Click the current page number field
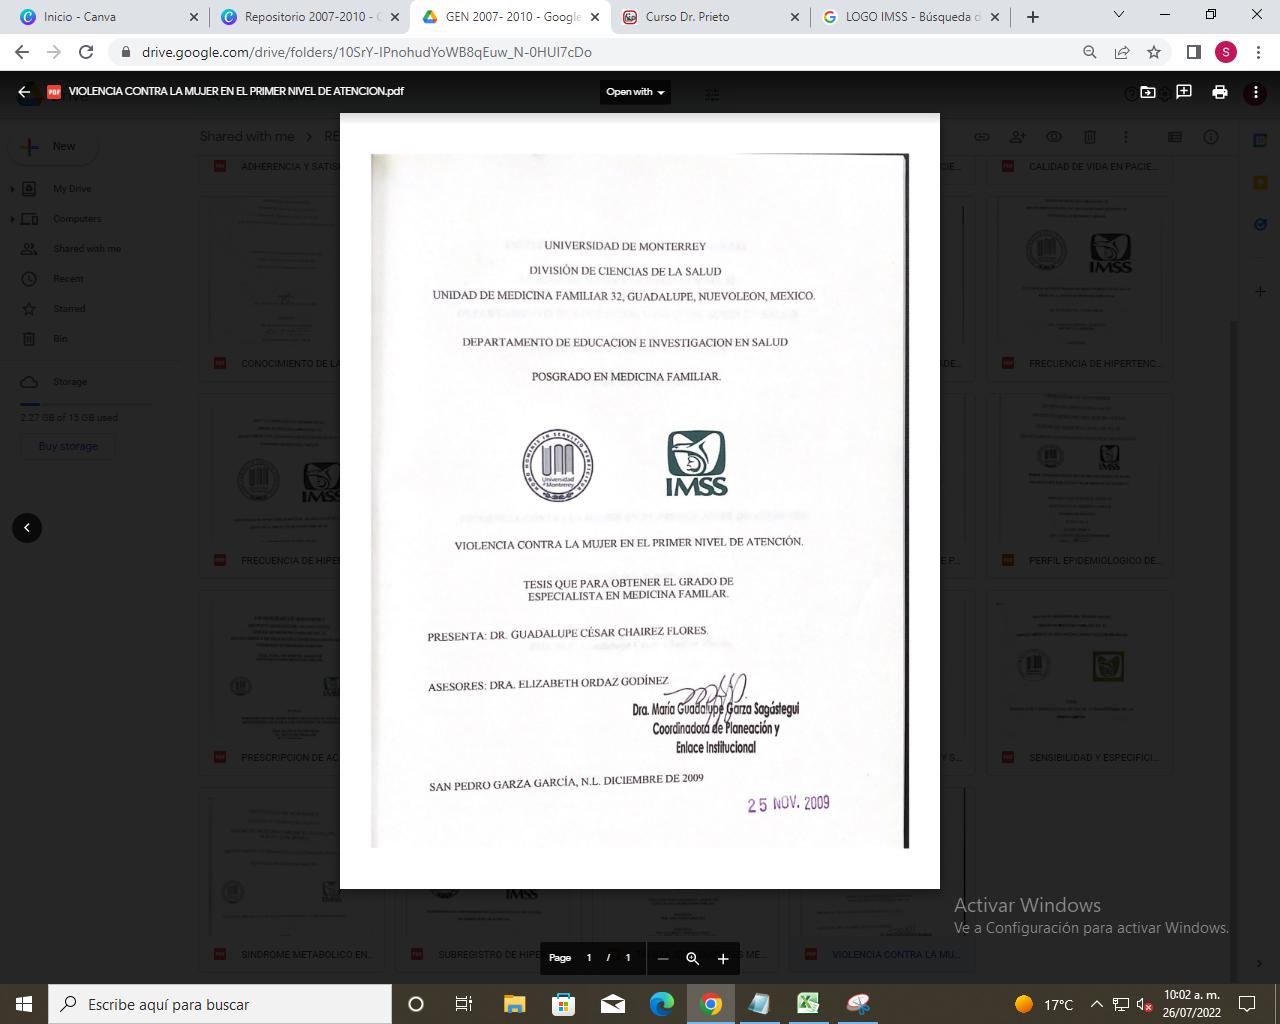Viewport: 1280px width, 1024px height. (x=589, y=958)
